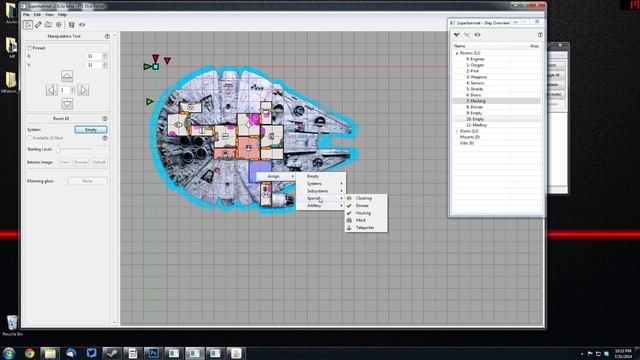Click the green arrow handle left of the ship
The width and height of the screenshot is (640, 360).
149,101
